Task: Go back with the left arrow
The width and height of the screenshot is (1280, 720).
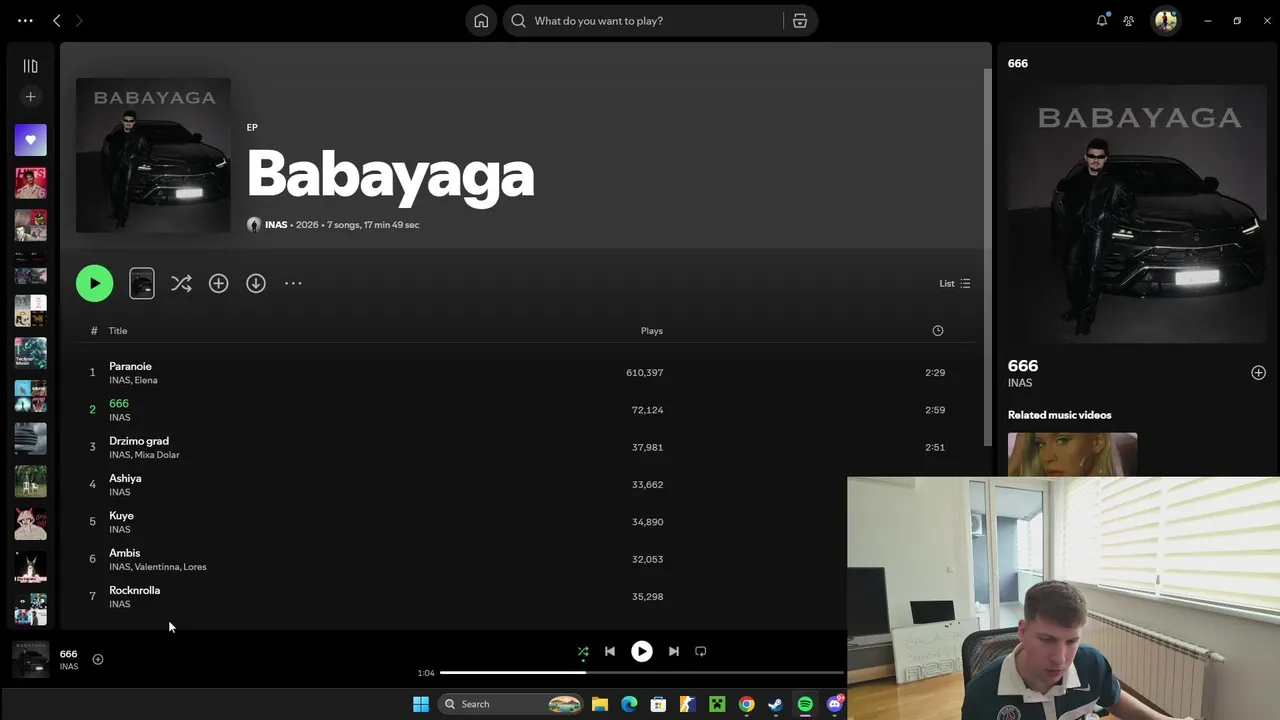Action: (57, 20)
